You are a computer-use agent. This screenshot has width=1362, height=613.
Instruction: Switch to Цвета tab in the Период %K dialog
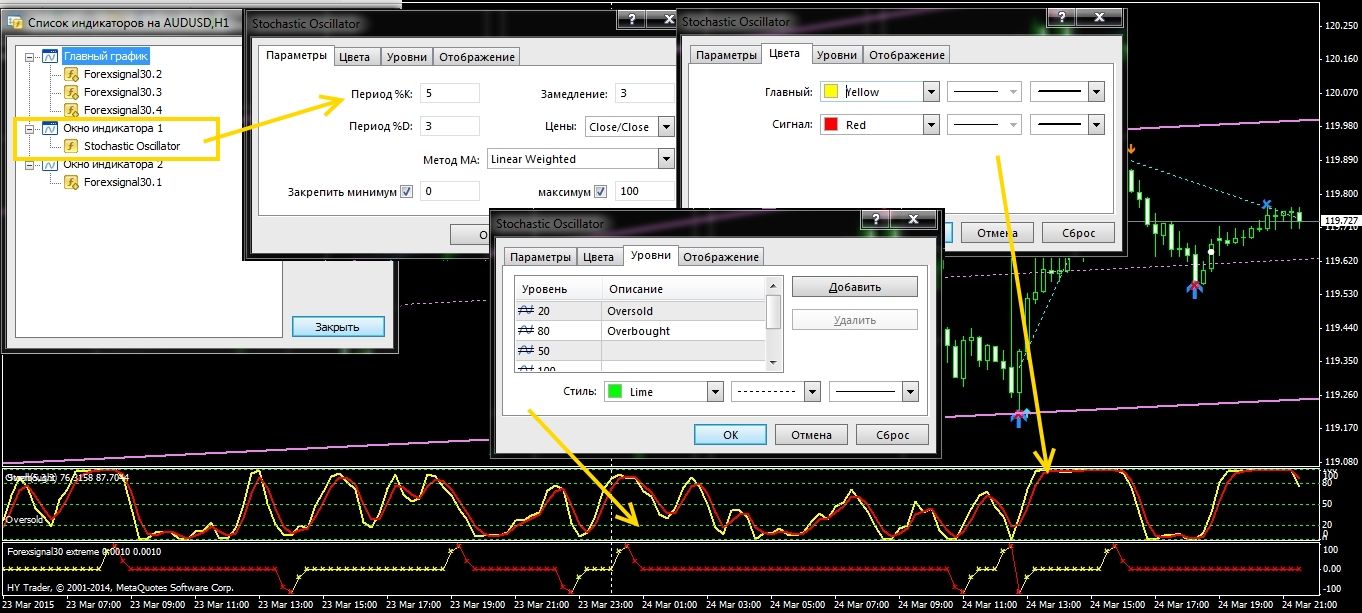[x=355, y=57]
